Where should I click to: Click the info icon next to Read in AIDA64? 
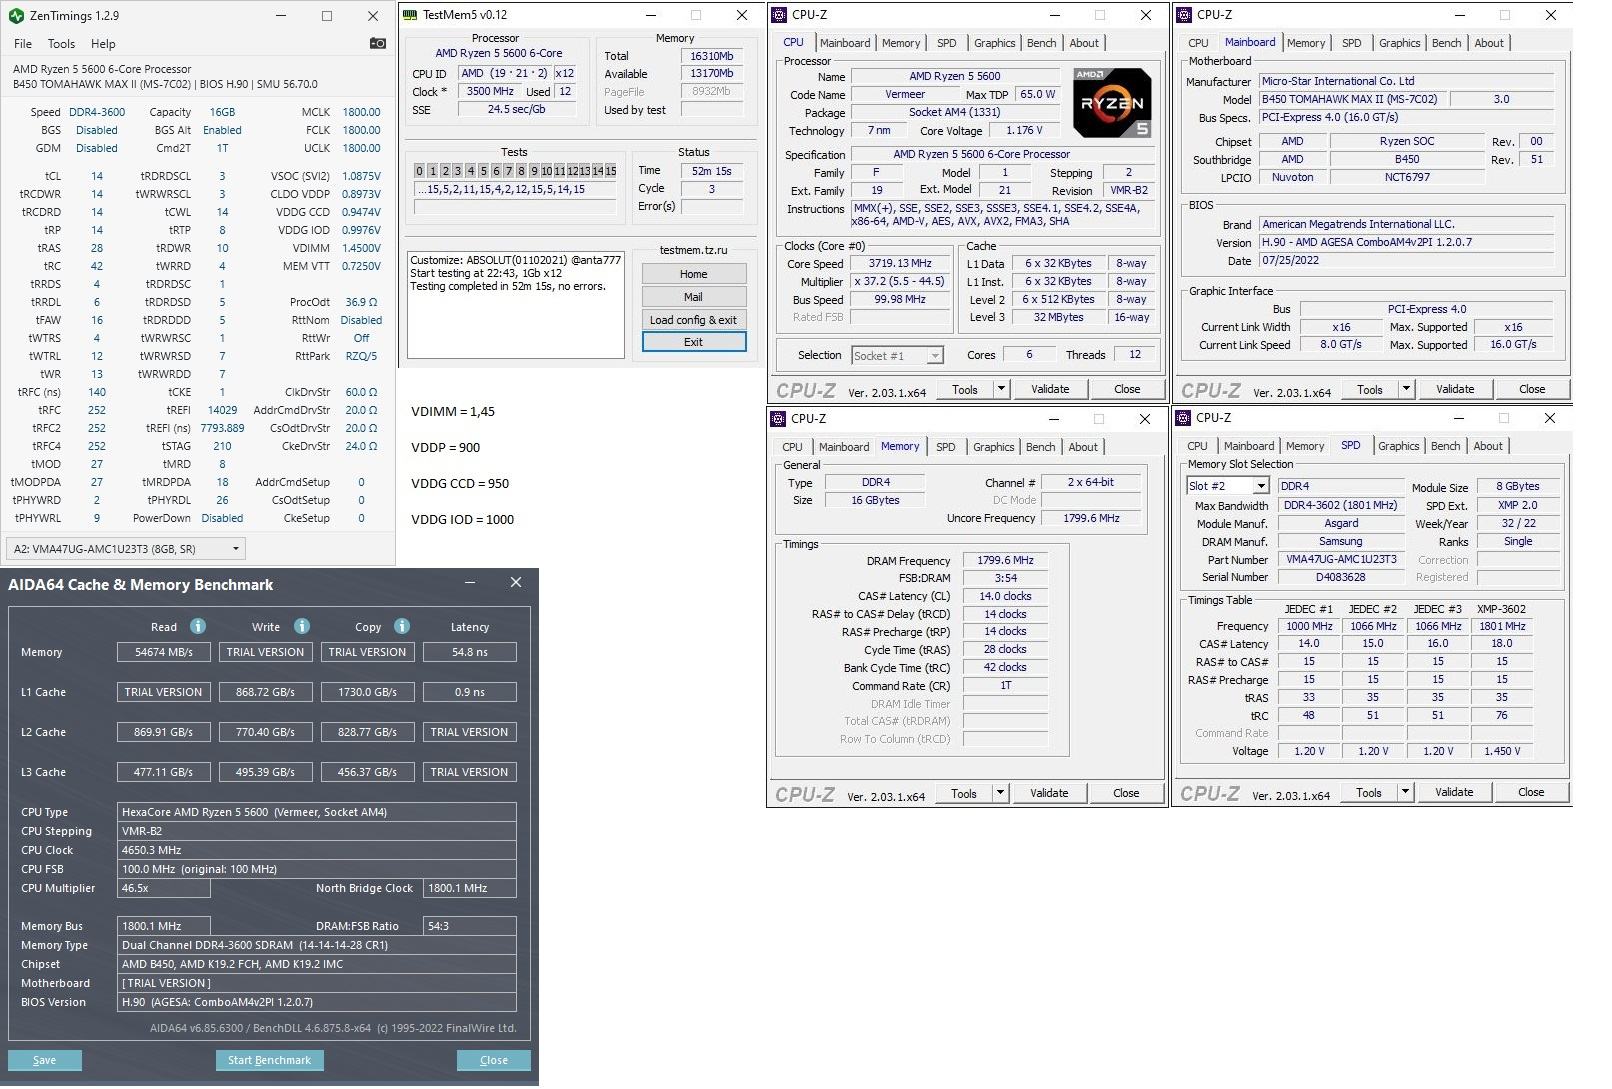[x=198, y=626]
